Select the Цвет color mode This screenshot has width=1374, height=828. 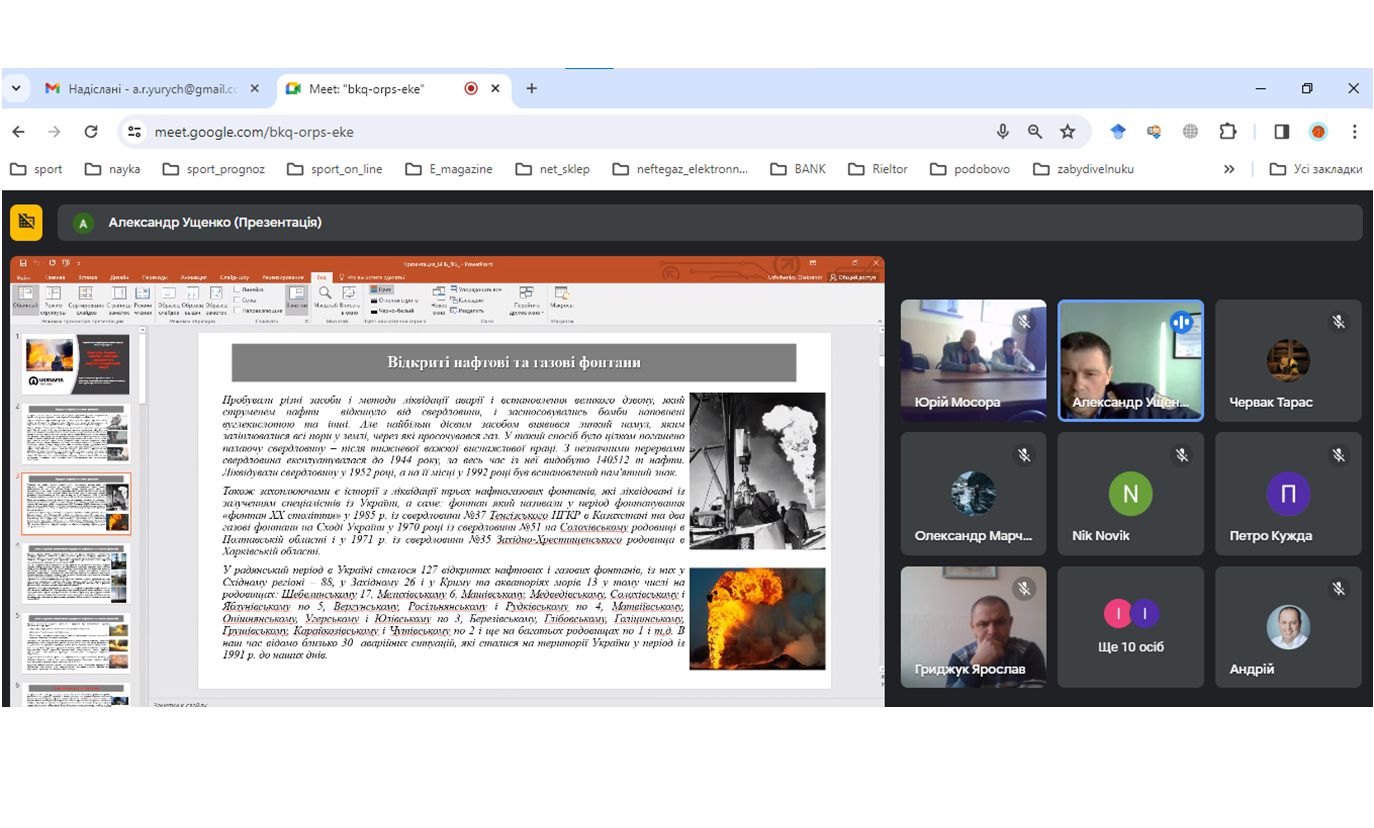coord(381,289)
